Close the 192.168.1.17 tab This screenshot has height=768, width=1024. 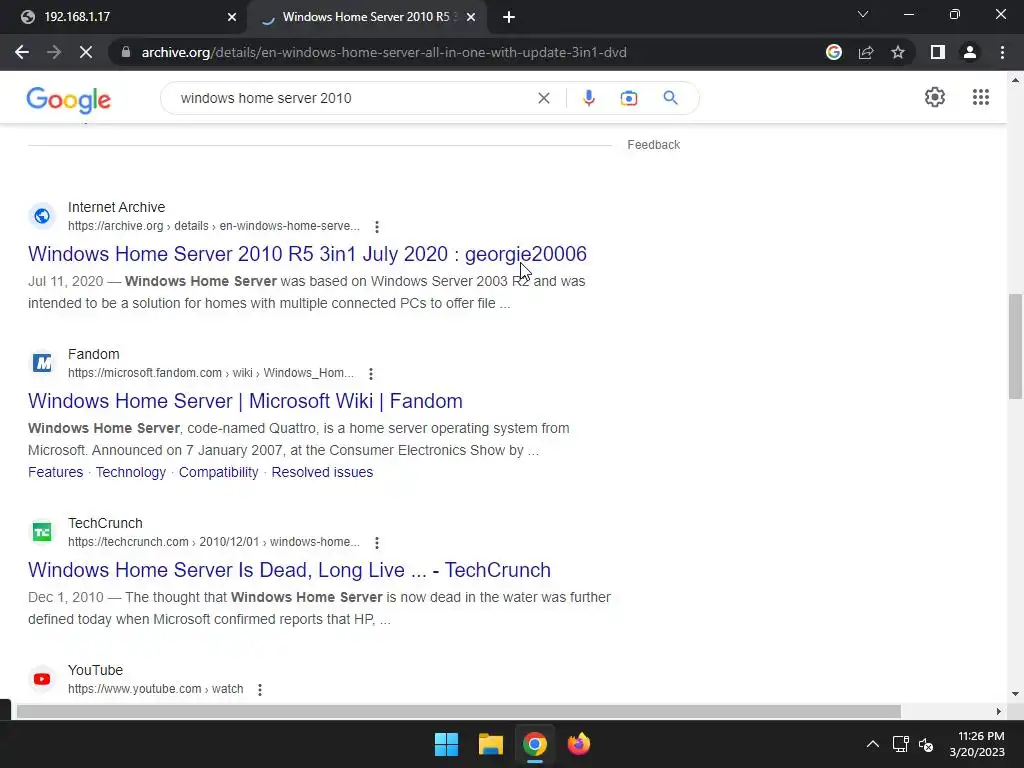click(231, 17)
